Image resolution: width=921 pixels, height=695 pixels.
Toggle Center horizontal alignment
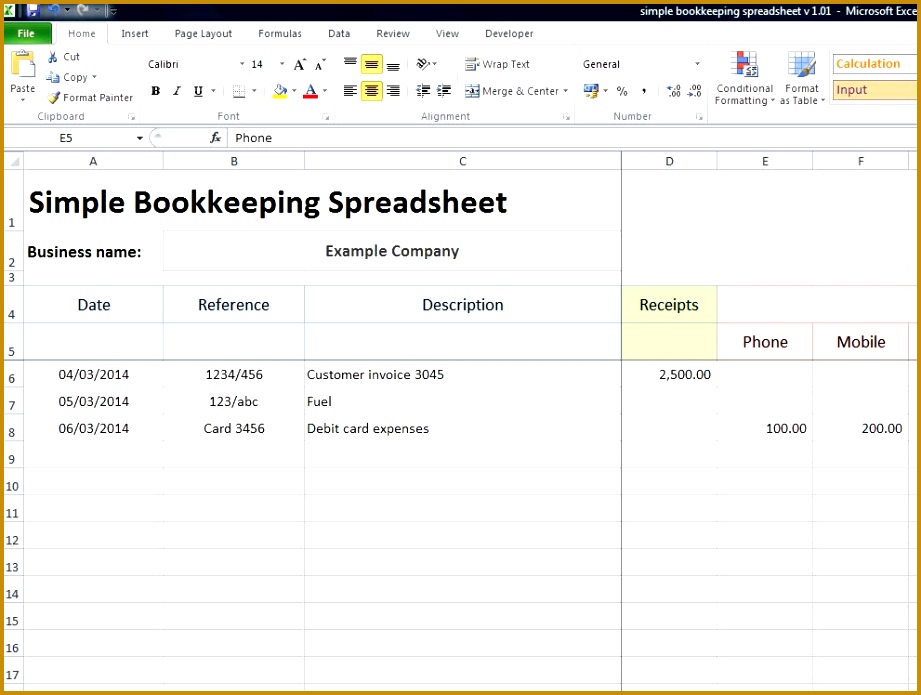click(x=371, y=91)
